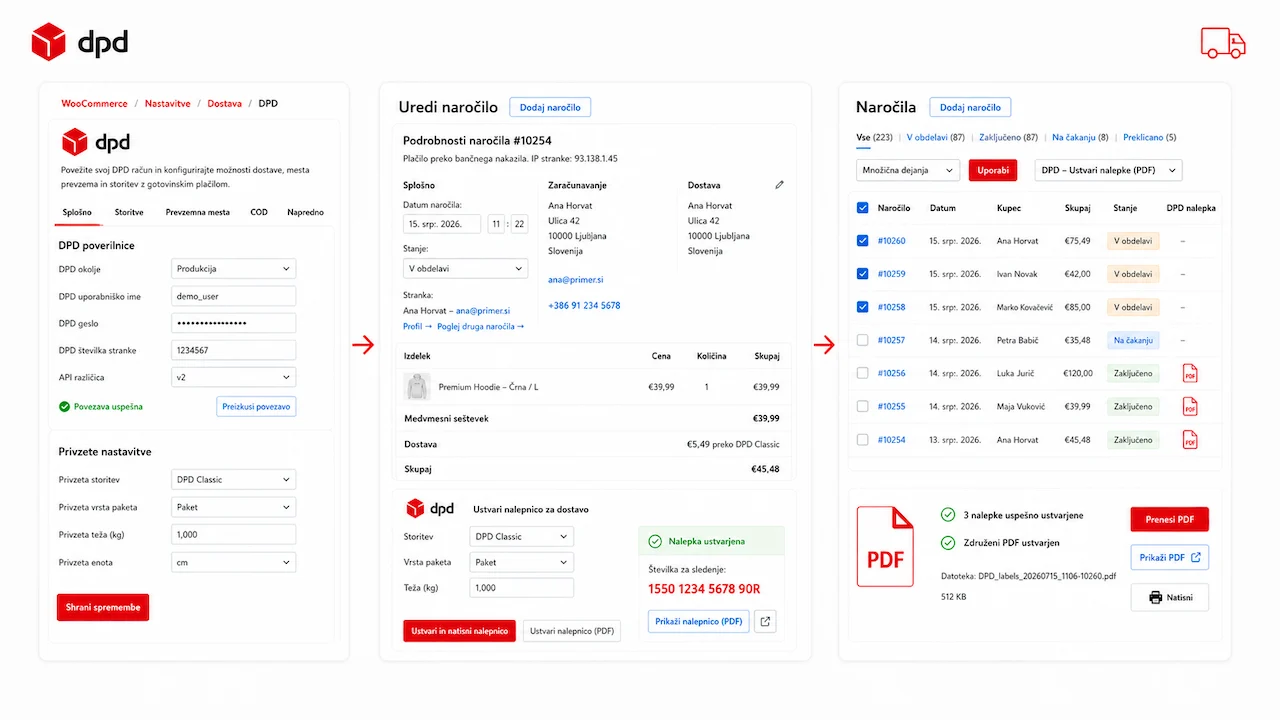The width and height of the screenshot is (1280, 720).
Task: Filter orders by Preklicano (5)
Action: click(1149, 137)
